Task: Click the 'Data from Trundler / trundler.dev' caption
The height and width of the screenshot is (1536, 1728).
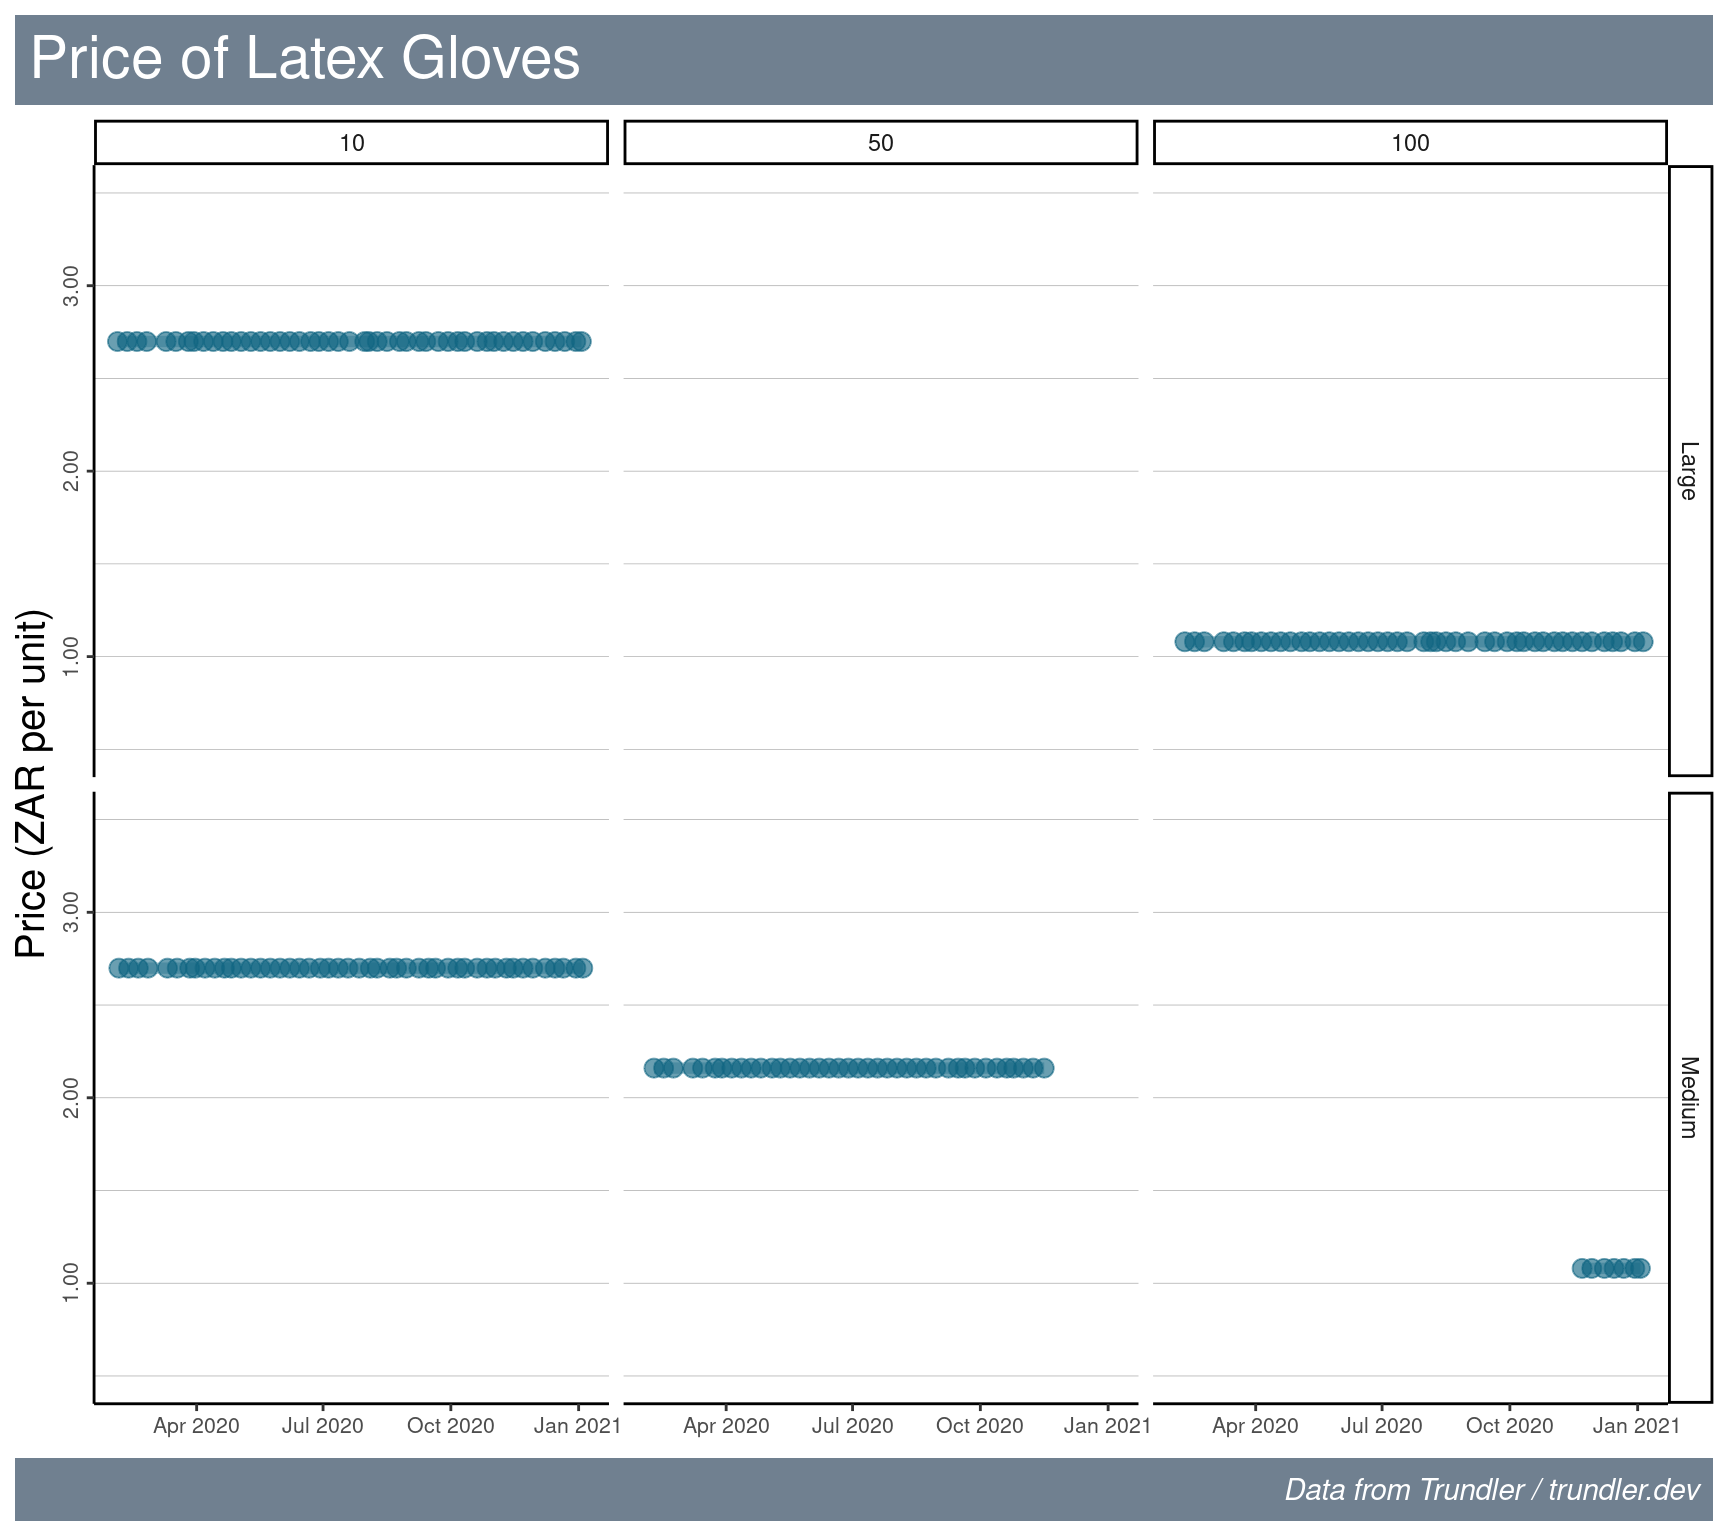Action: pyautogui.click(x=1491, y=1490)
